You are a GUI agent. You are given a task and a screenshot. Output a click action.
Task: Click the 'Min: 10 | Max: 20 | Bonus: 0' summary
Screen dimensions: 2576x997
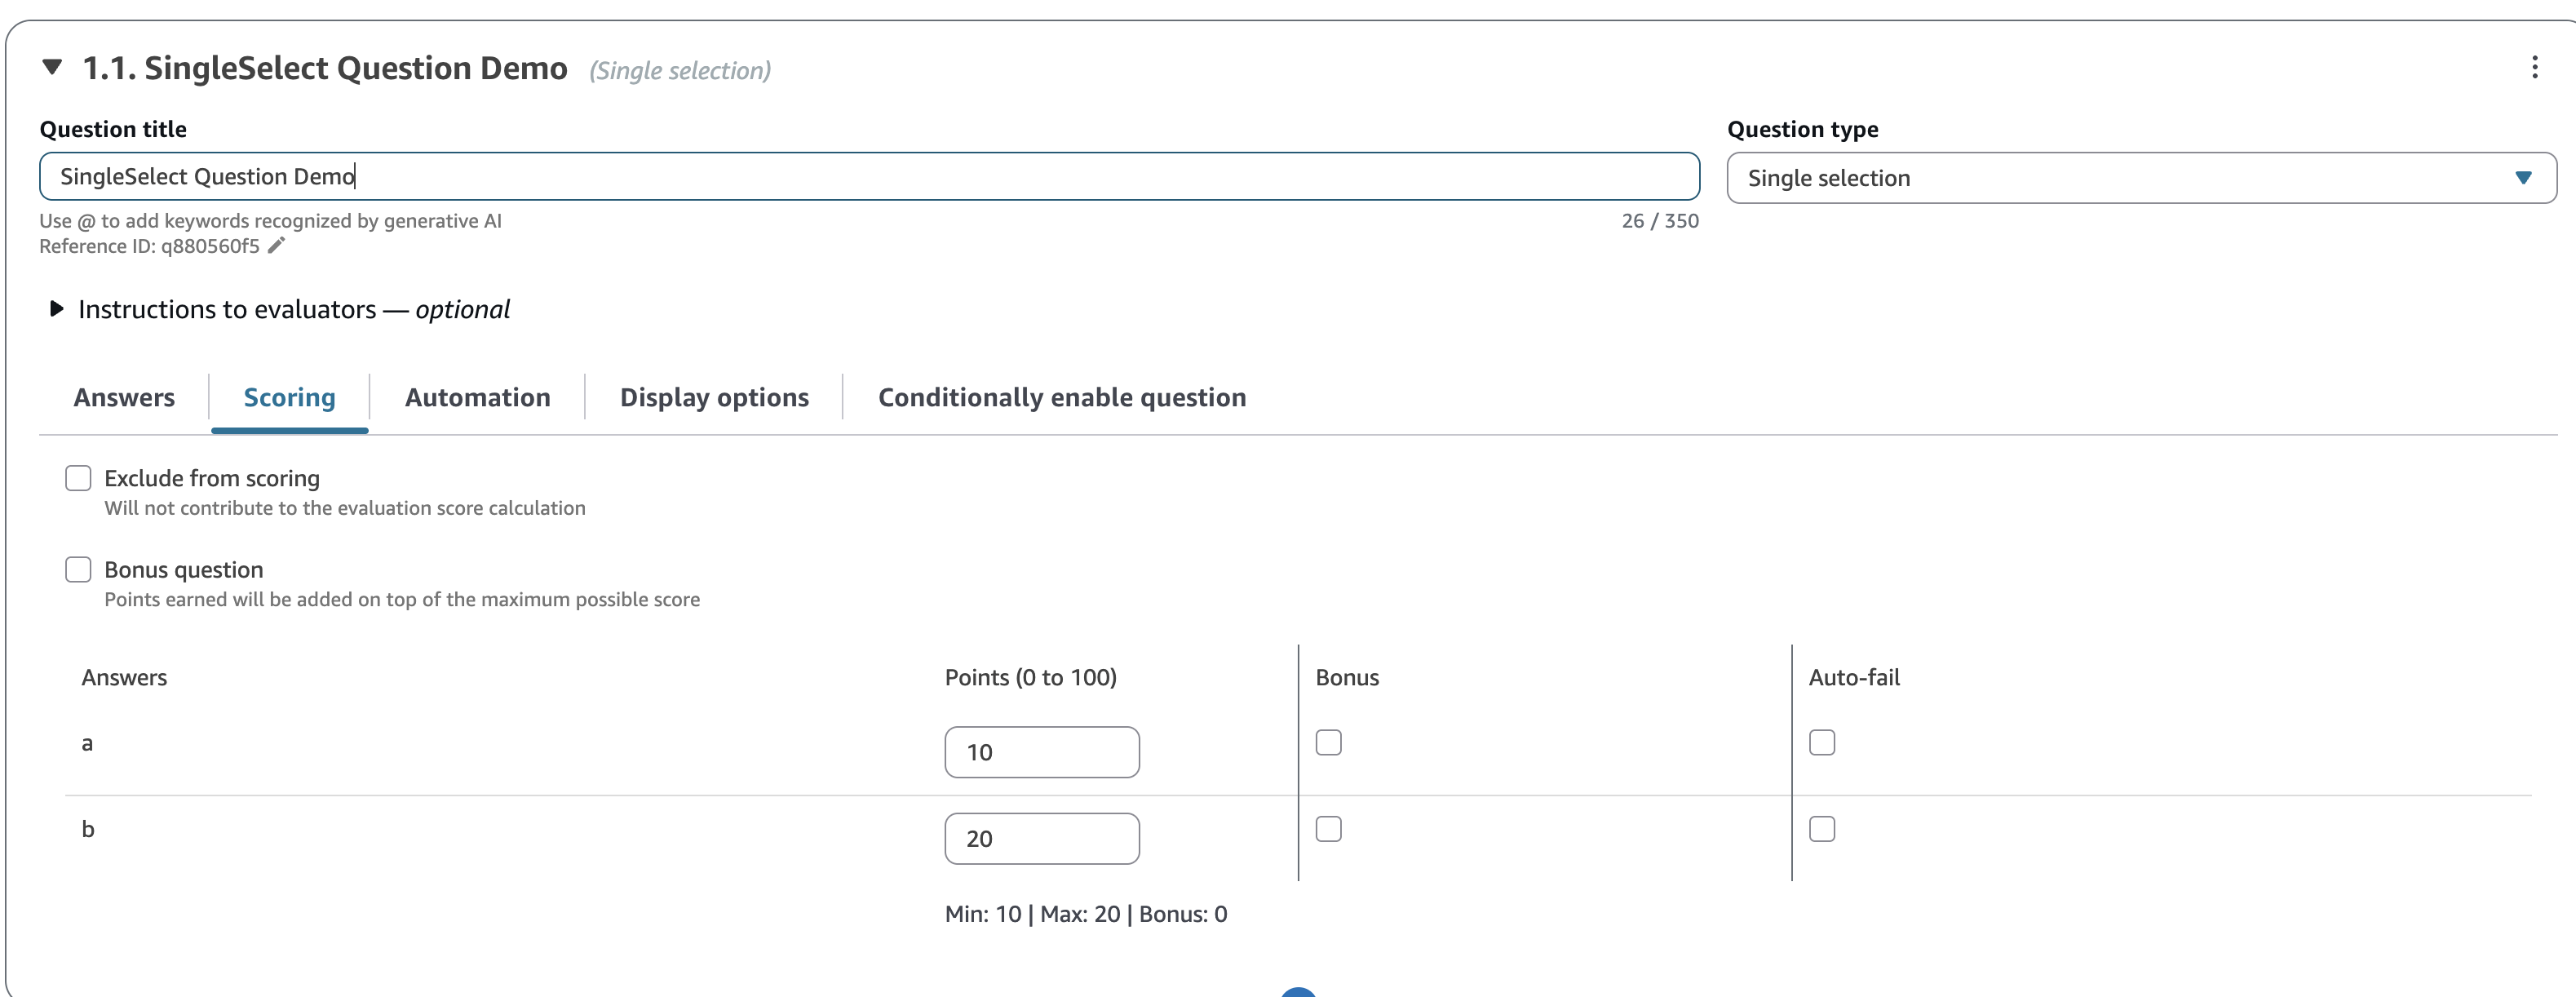(x=1086, y=913)
